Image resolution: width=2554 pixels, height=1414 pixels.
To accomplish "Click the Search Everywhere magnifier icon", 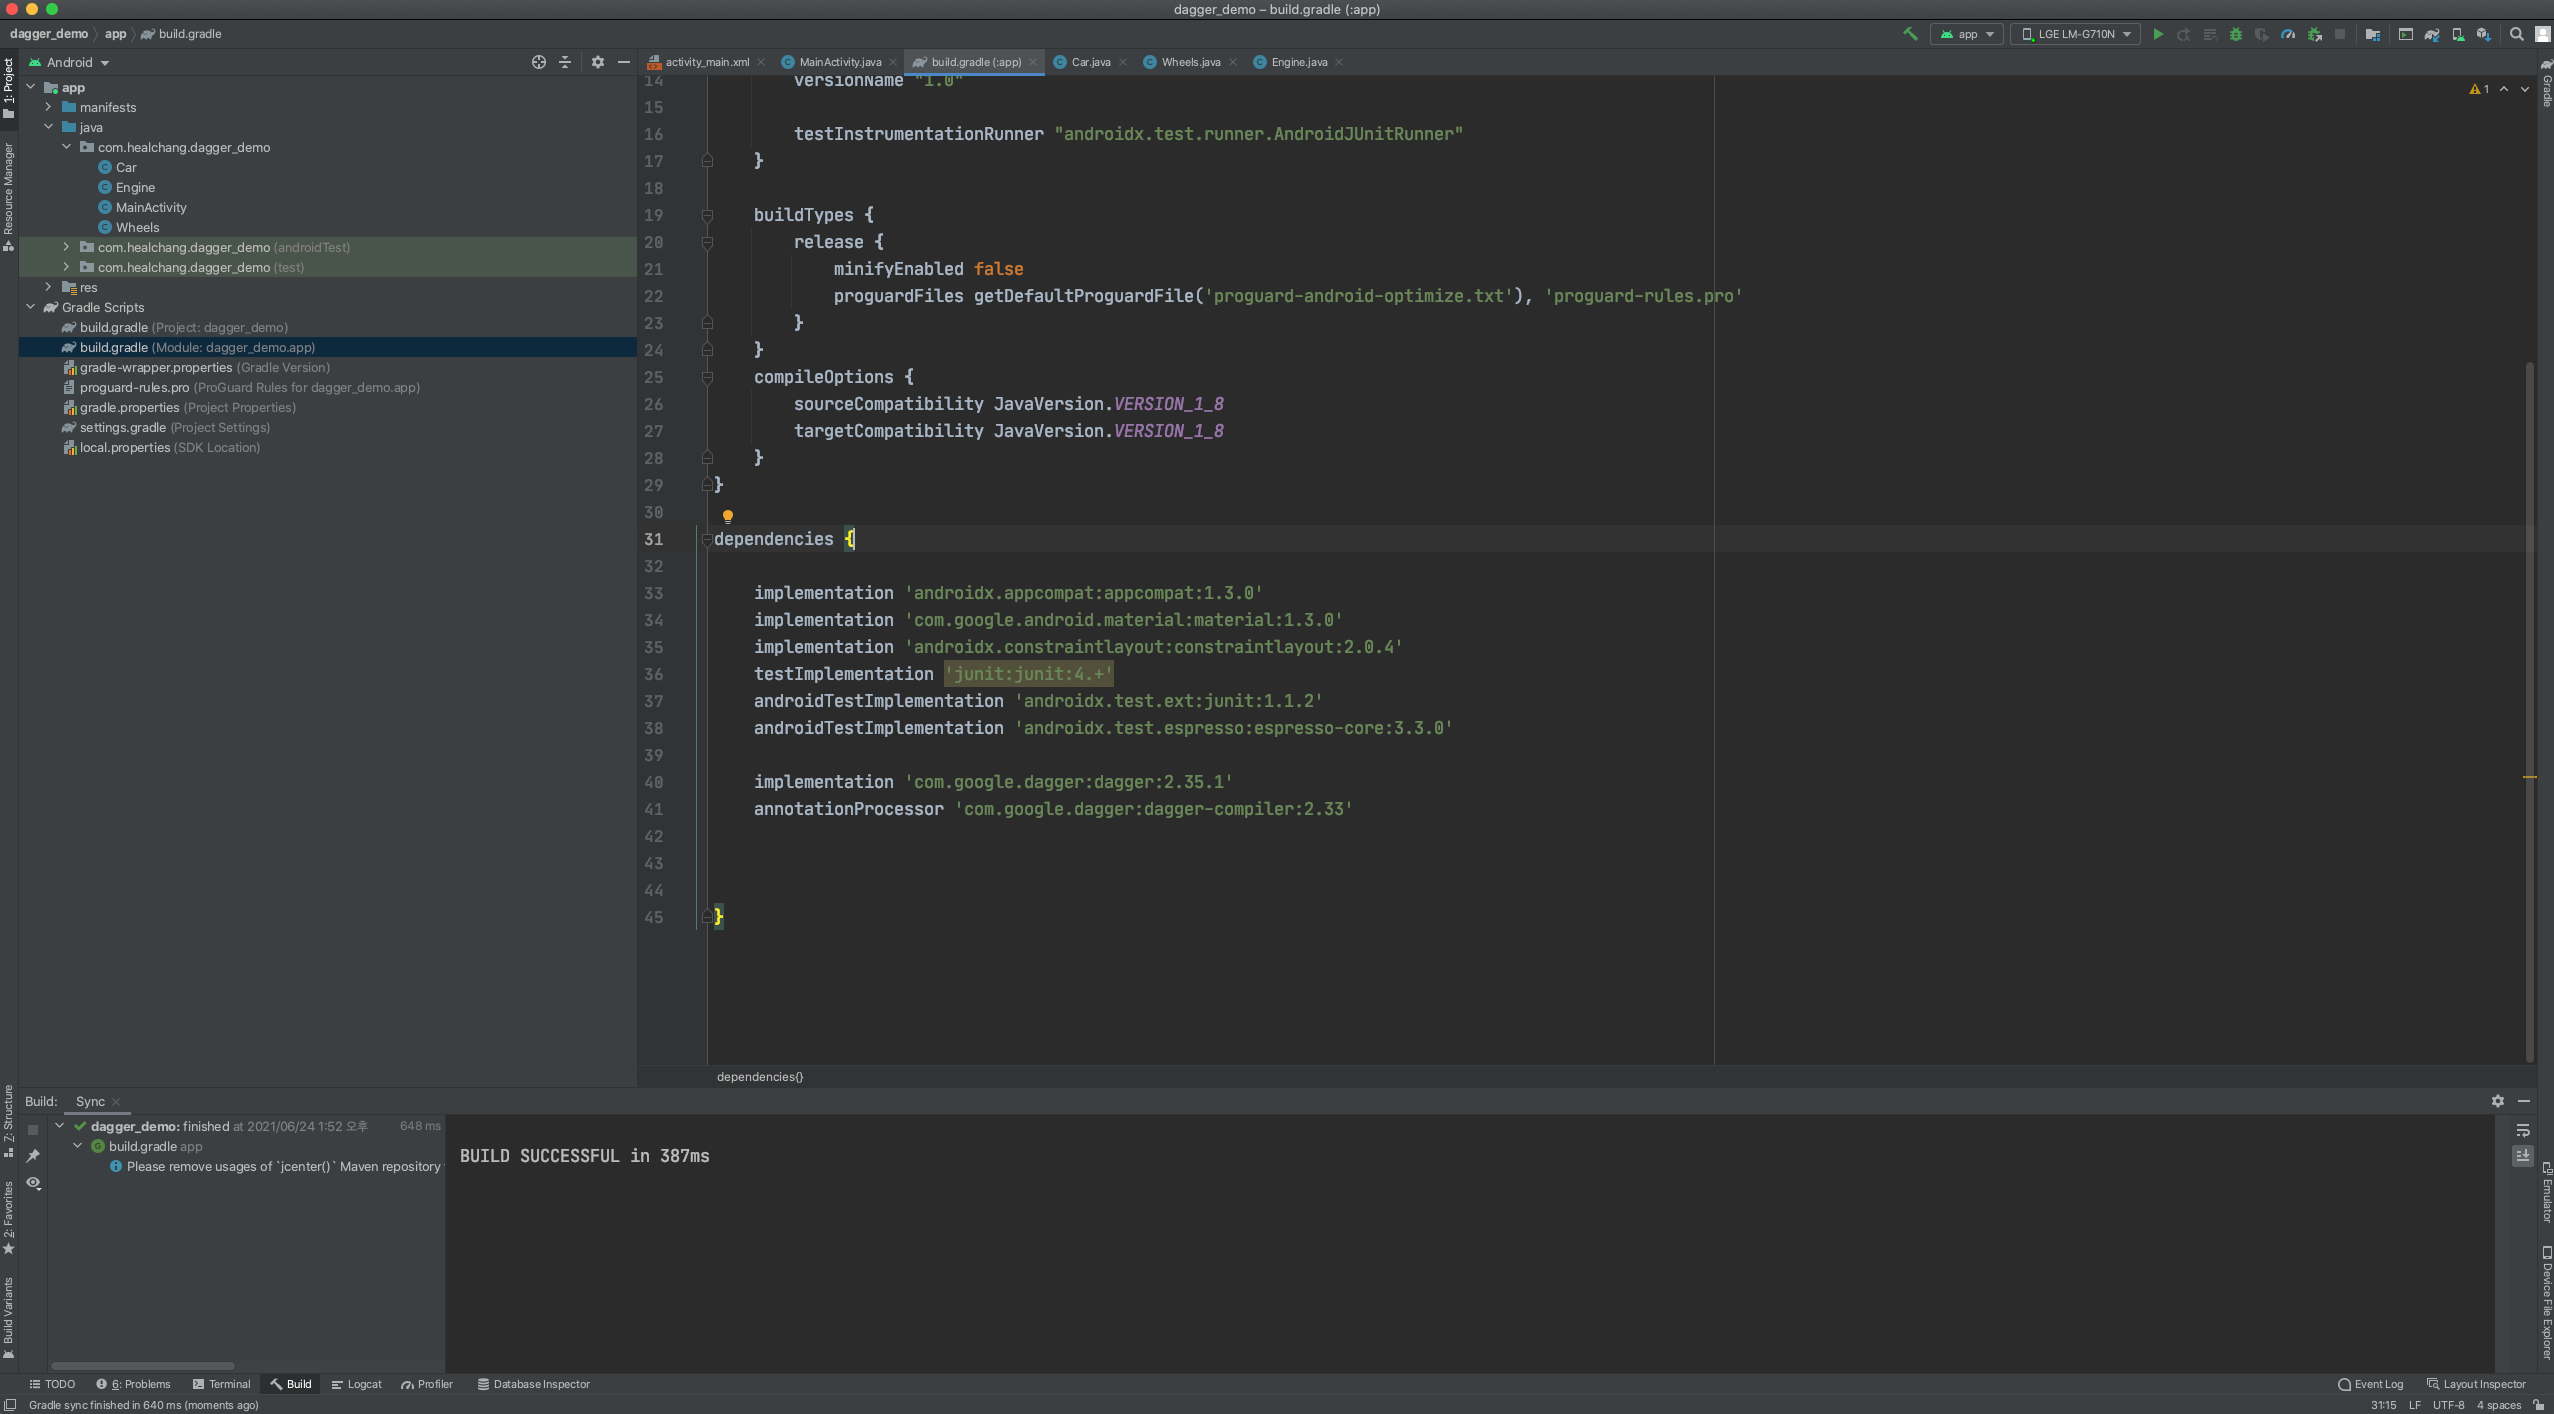I will tap(2517, 34).
